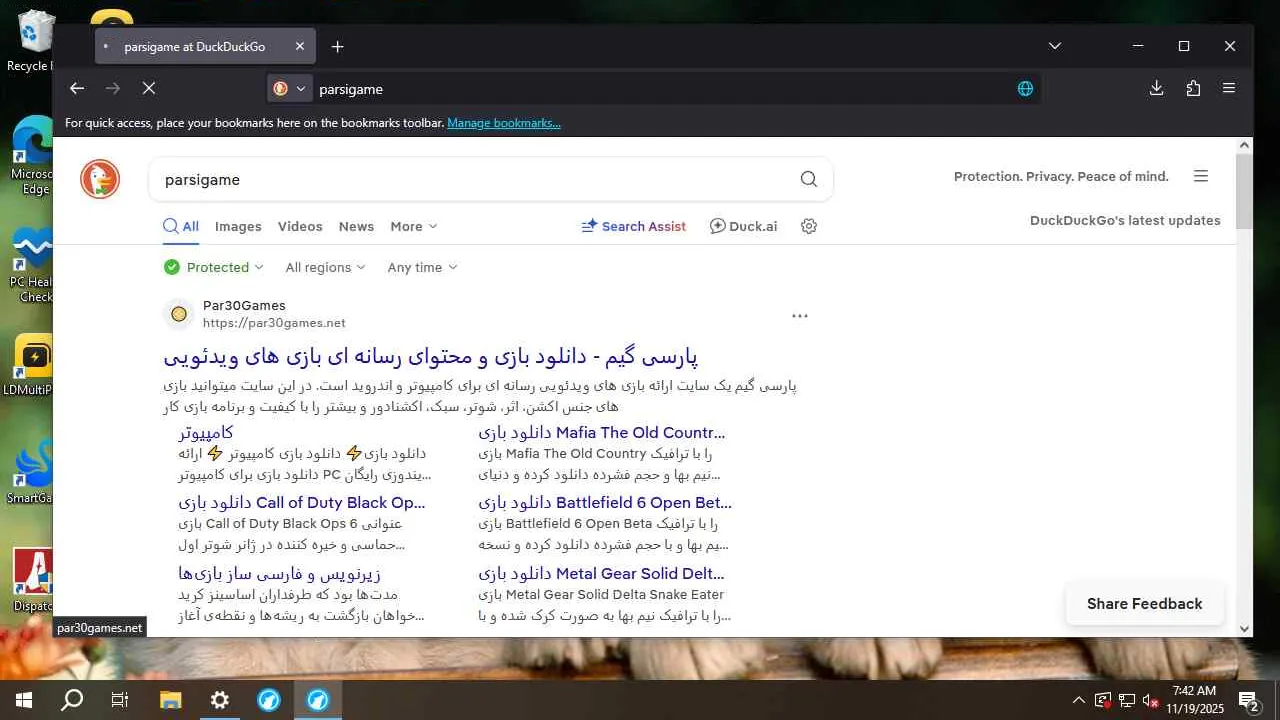Go back to the previous page
Image resolution: width=1280 pixels, height=720 pixels.
click(77, 88)
